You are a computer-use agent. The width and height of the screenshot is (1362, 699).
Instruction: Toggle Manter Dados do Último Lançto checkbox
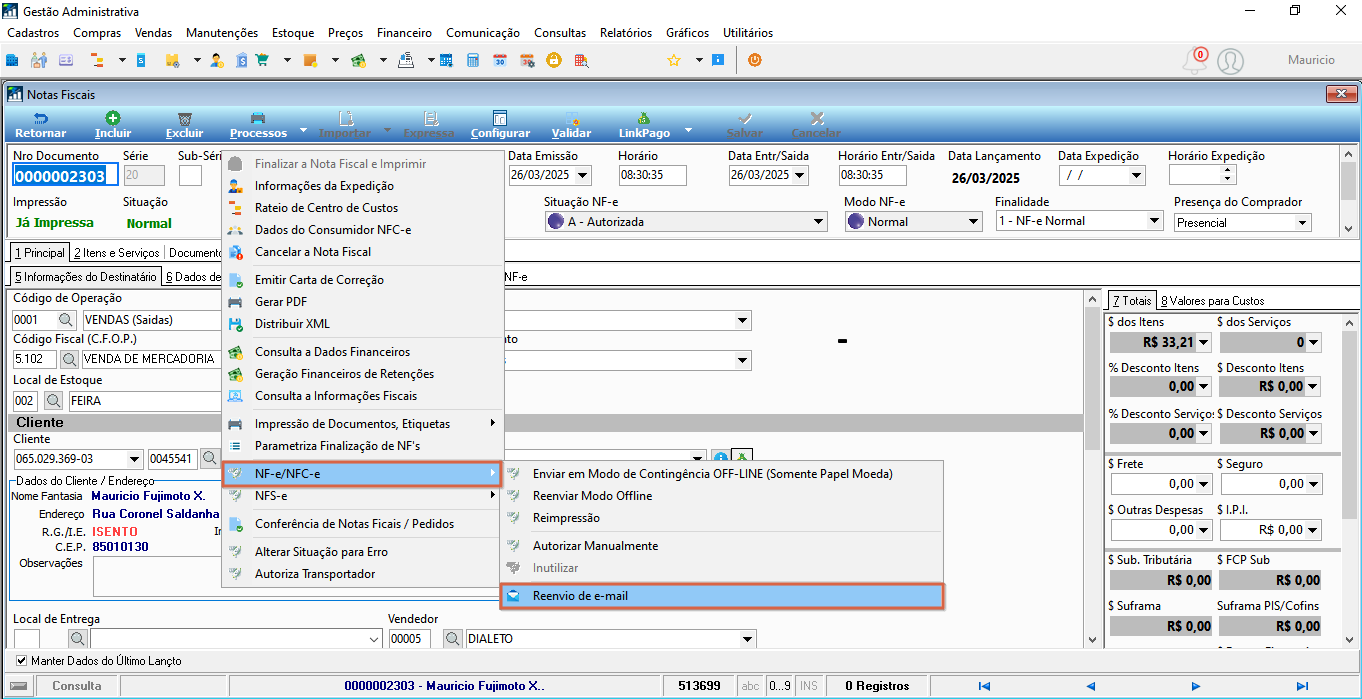pyautogui.click(x=23, y=661)
